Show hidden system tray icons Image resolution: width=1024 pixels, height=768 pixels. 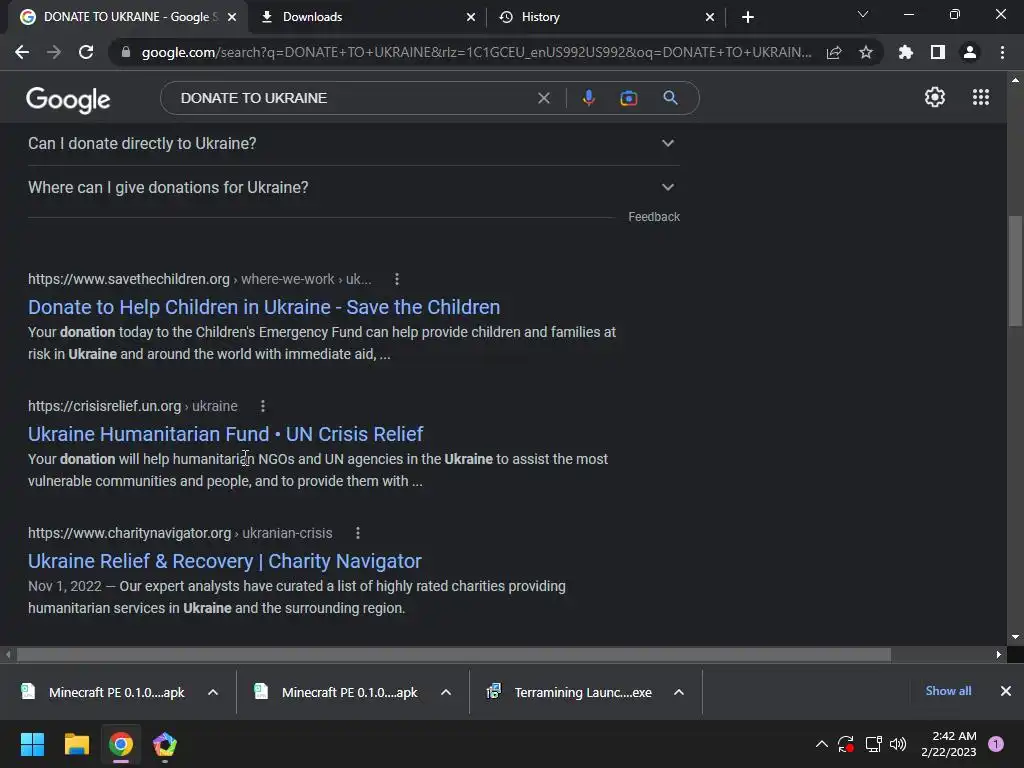click(822, 744)
